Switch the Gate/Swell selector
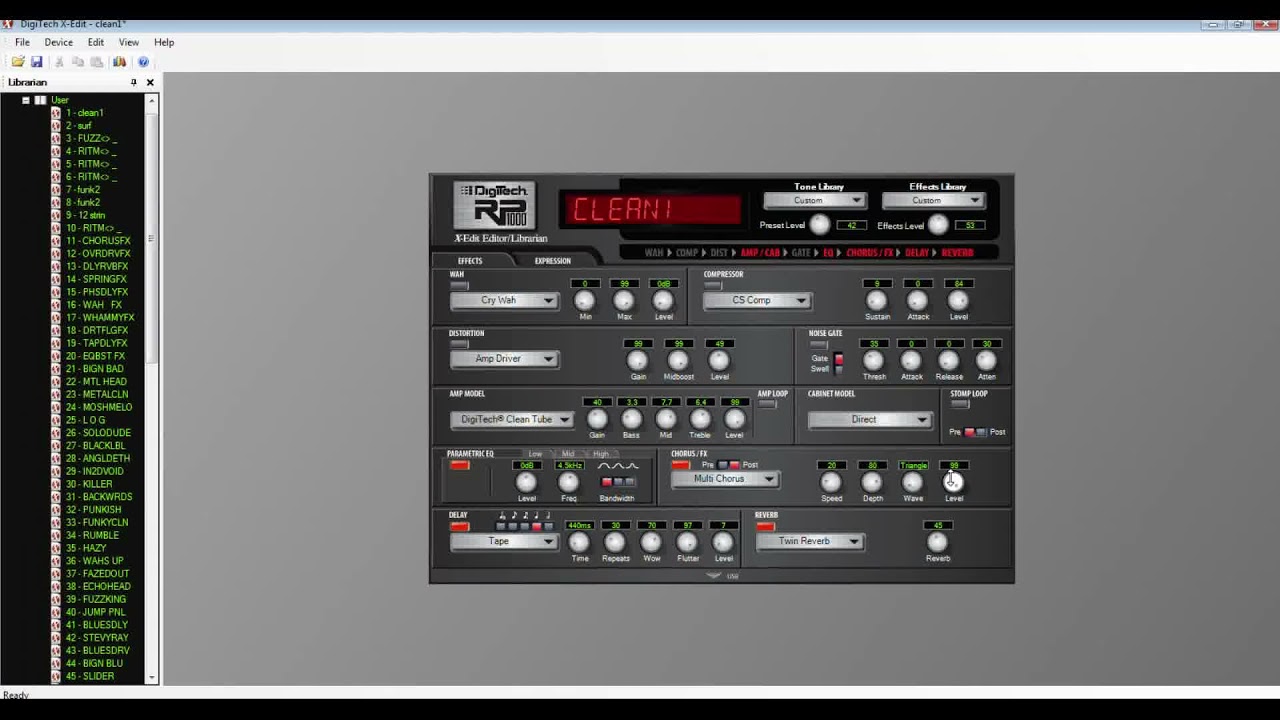1280x720 pixels. tap(838, 363)
